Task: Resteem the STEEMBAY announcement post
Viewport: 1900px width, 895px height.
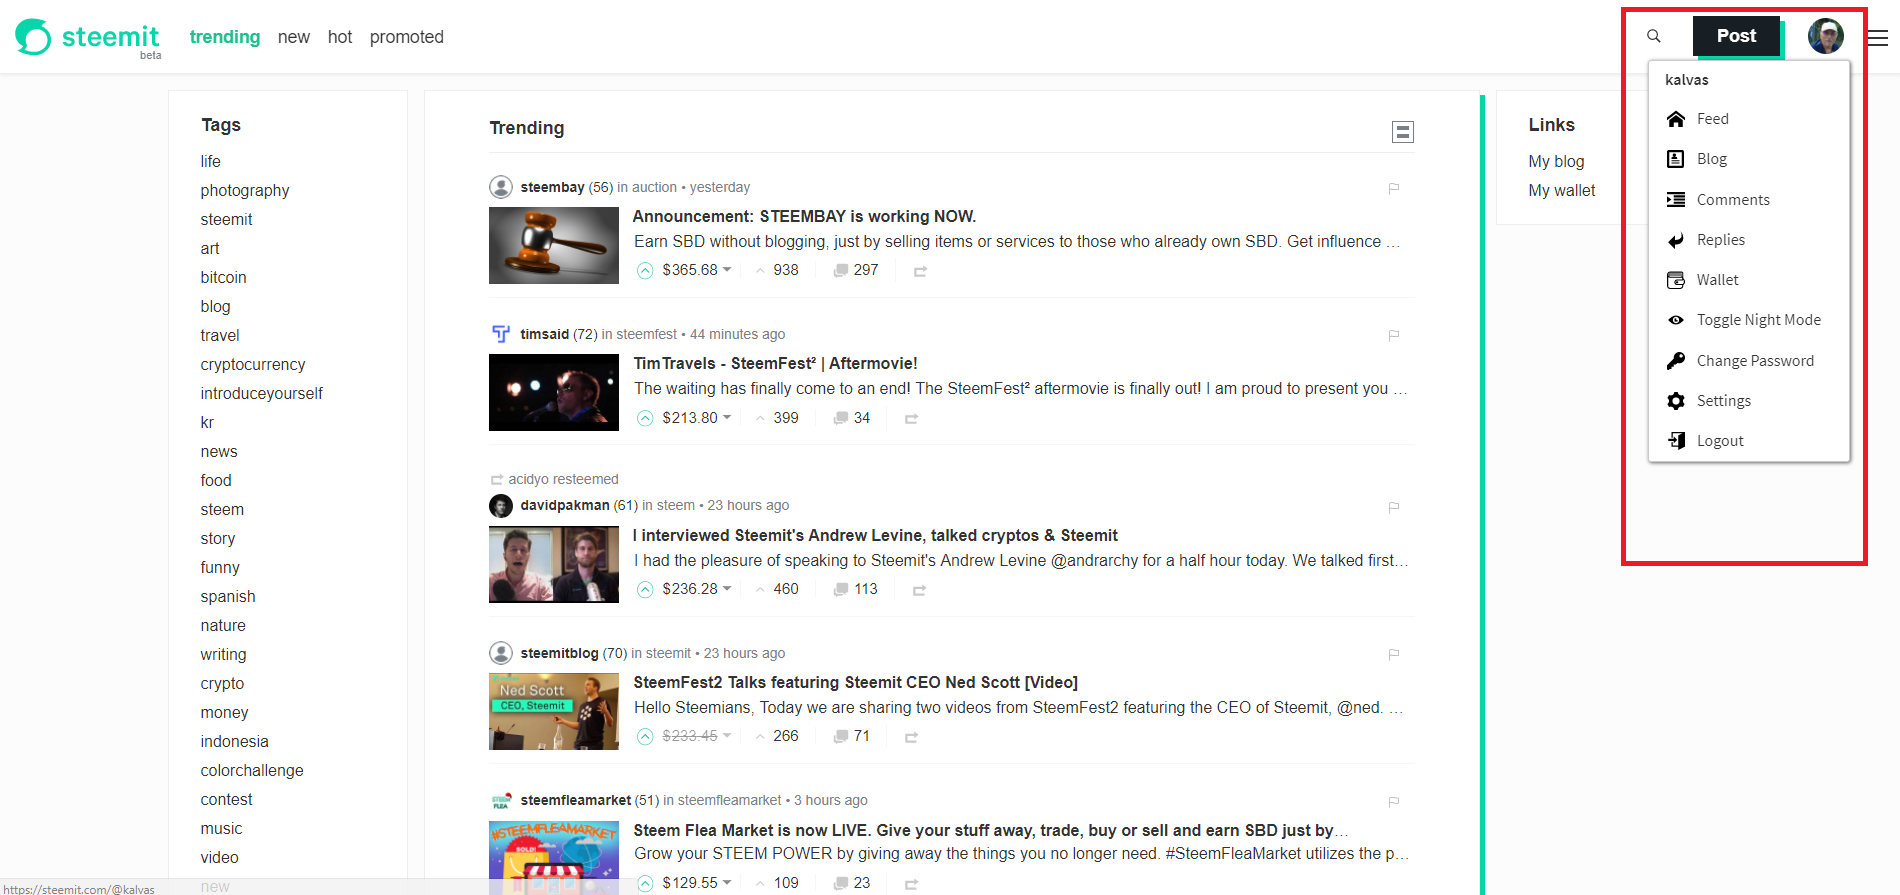Action: coord(920,271)
